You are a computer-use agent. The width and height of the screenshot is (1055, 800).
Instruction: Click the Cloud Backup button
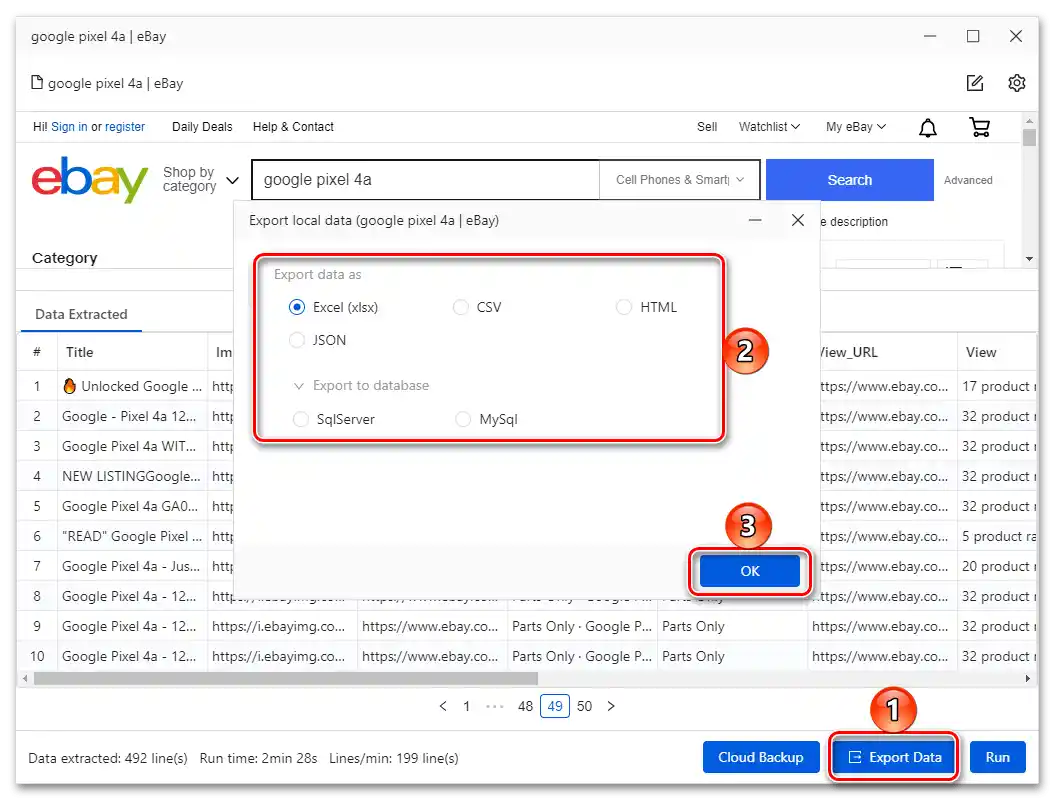[x=761, y=758]
